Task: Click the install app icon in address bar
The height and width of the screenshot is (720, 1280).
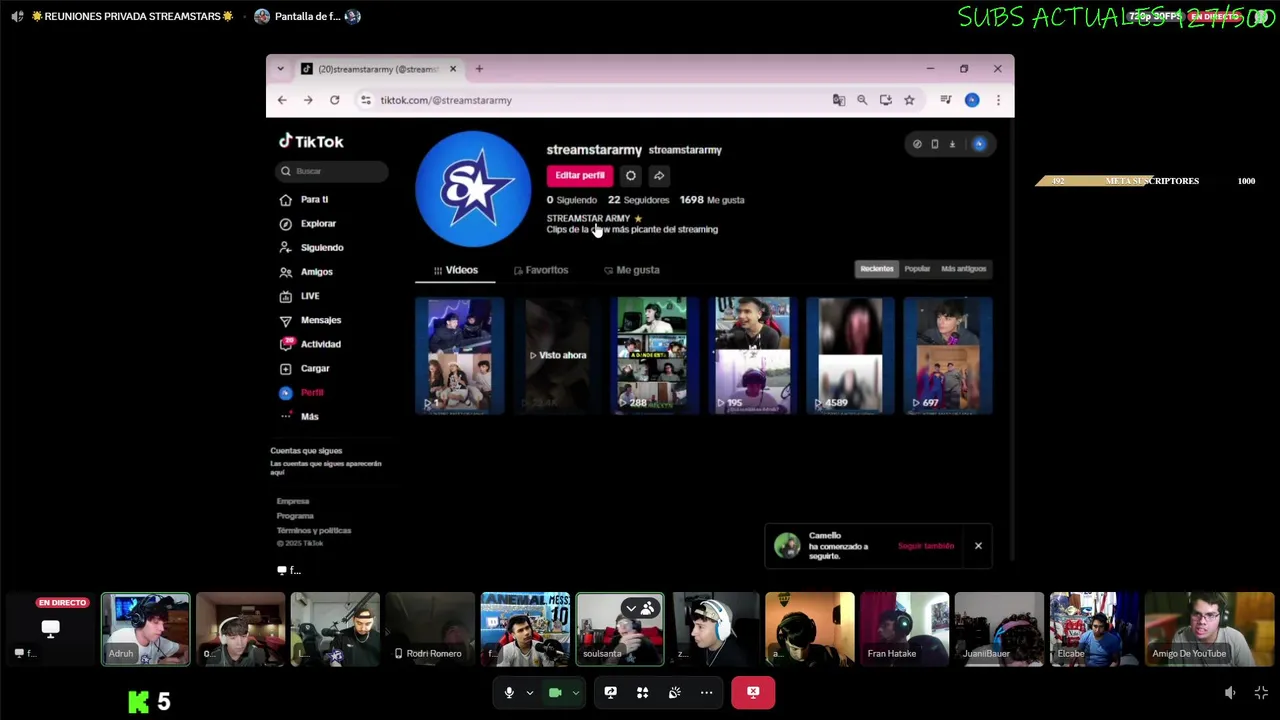Action: pyautogui.click(x=886, y=100)
